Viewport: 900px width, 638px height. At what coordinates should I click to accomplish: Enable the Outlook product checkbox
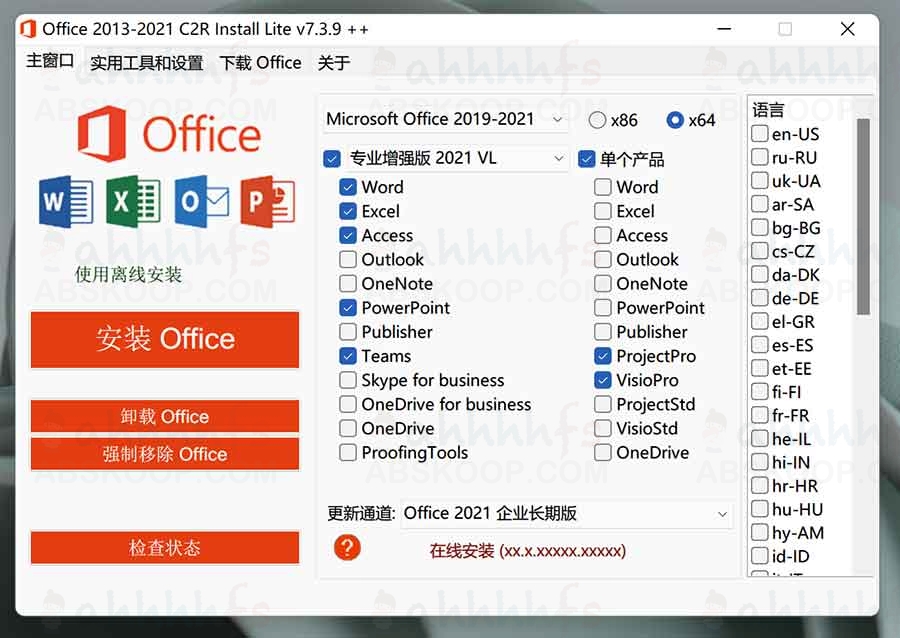coord(349,259)
